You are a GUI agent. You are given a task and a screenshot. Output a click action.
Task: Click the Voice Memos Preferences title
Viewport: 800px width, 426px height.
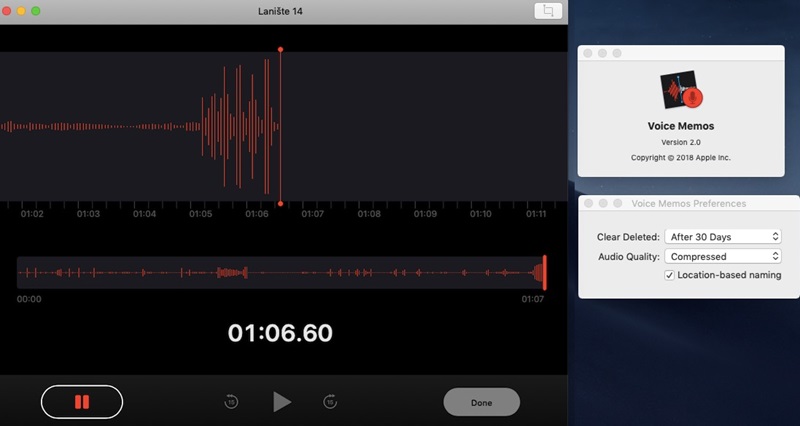point(688,204)
